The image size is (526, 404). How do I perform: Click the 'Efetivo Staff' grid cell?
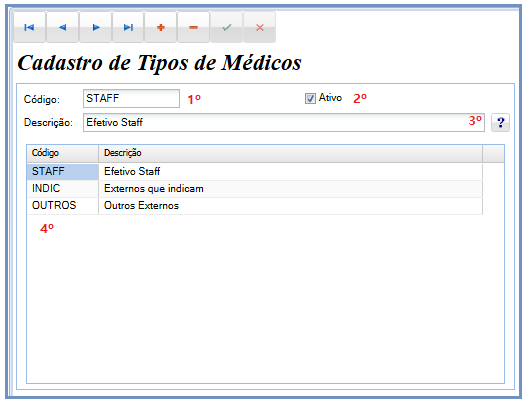tap(291, 171)
